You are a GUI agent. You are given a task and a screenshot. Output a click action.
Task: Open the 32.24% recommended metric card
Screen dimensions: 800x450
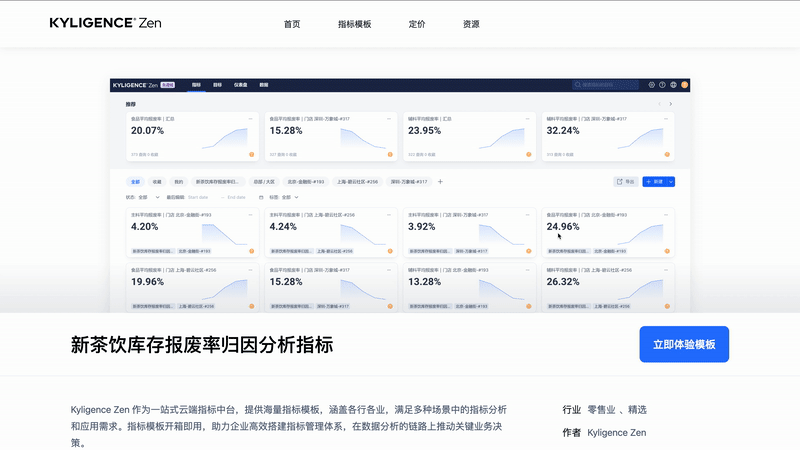tap(608, 136)
